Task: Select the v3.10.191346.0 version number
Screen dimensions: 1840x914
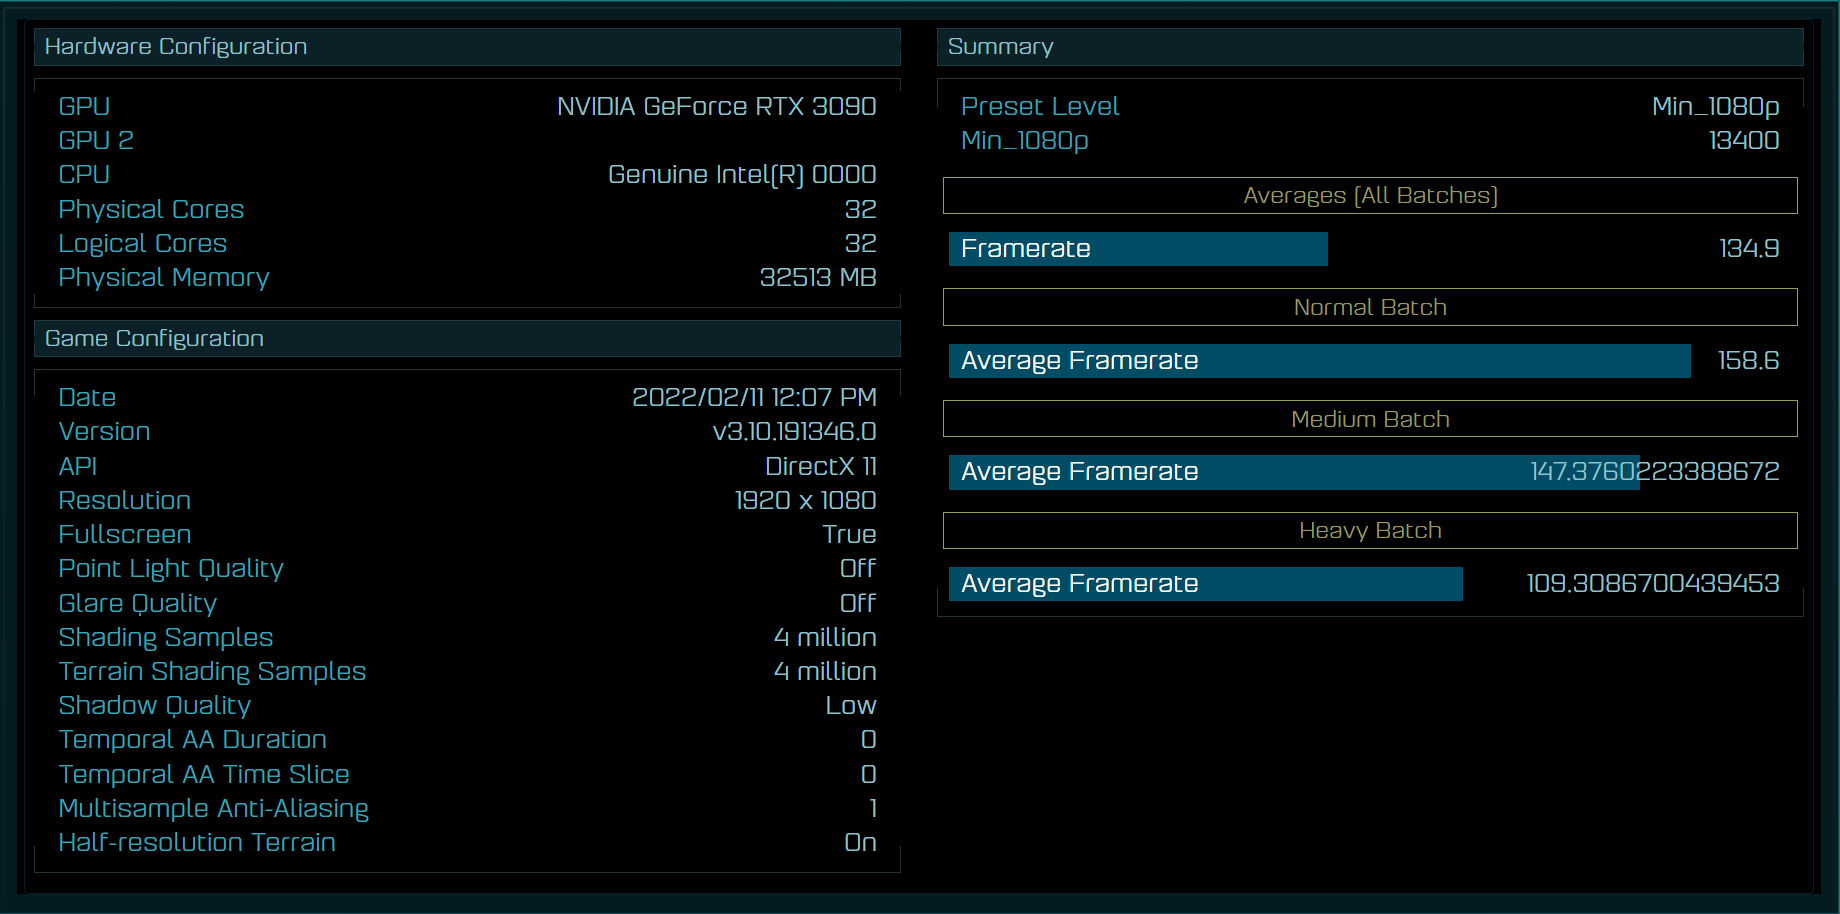Action: click(794, 432)
